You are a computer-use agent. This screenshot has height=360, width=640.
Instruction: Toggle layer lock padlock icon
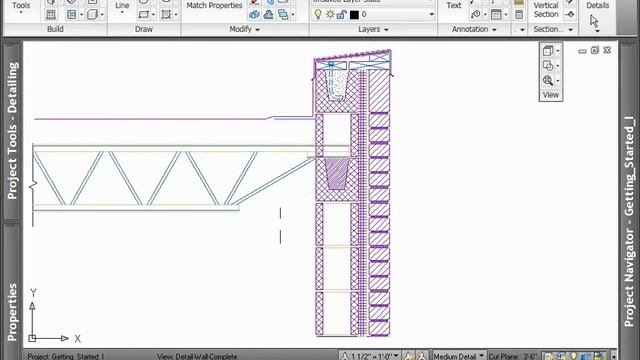(342, 15)
